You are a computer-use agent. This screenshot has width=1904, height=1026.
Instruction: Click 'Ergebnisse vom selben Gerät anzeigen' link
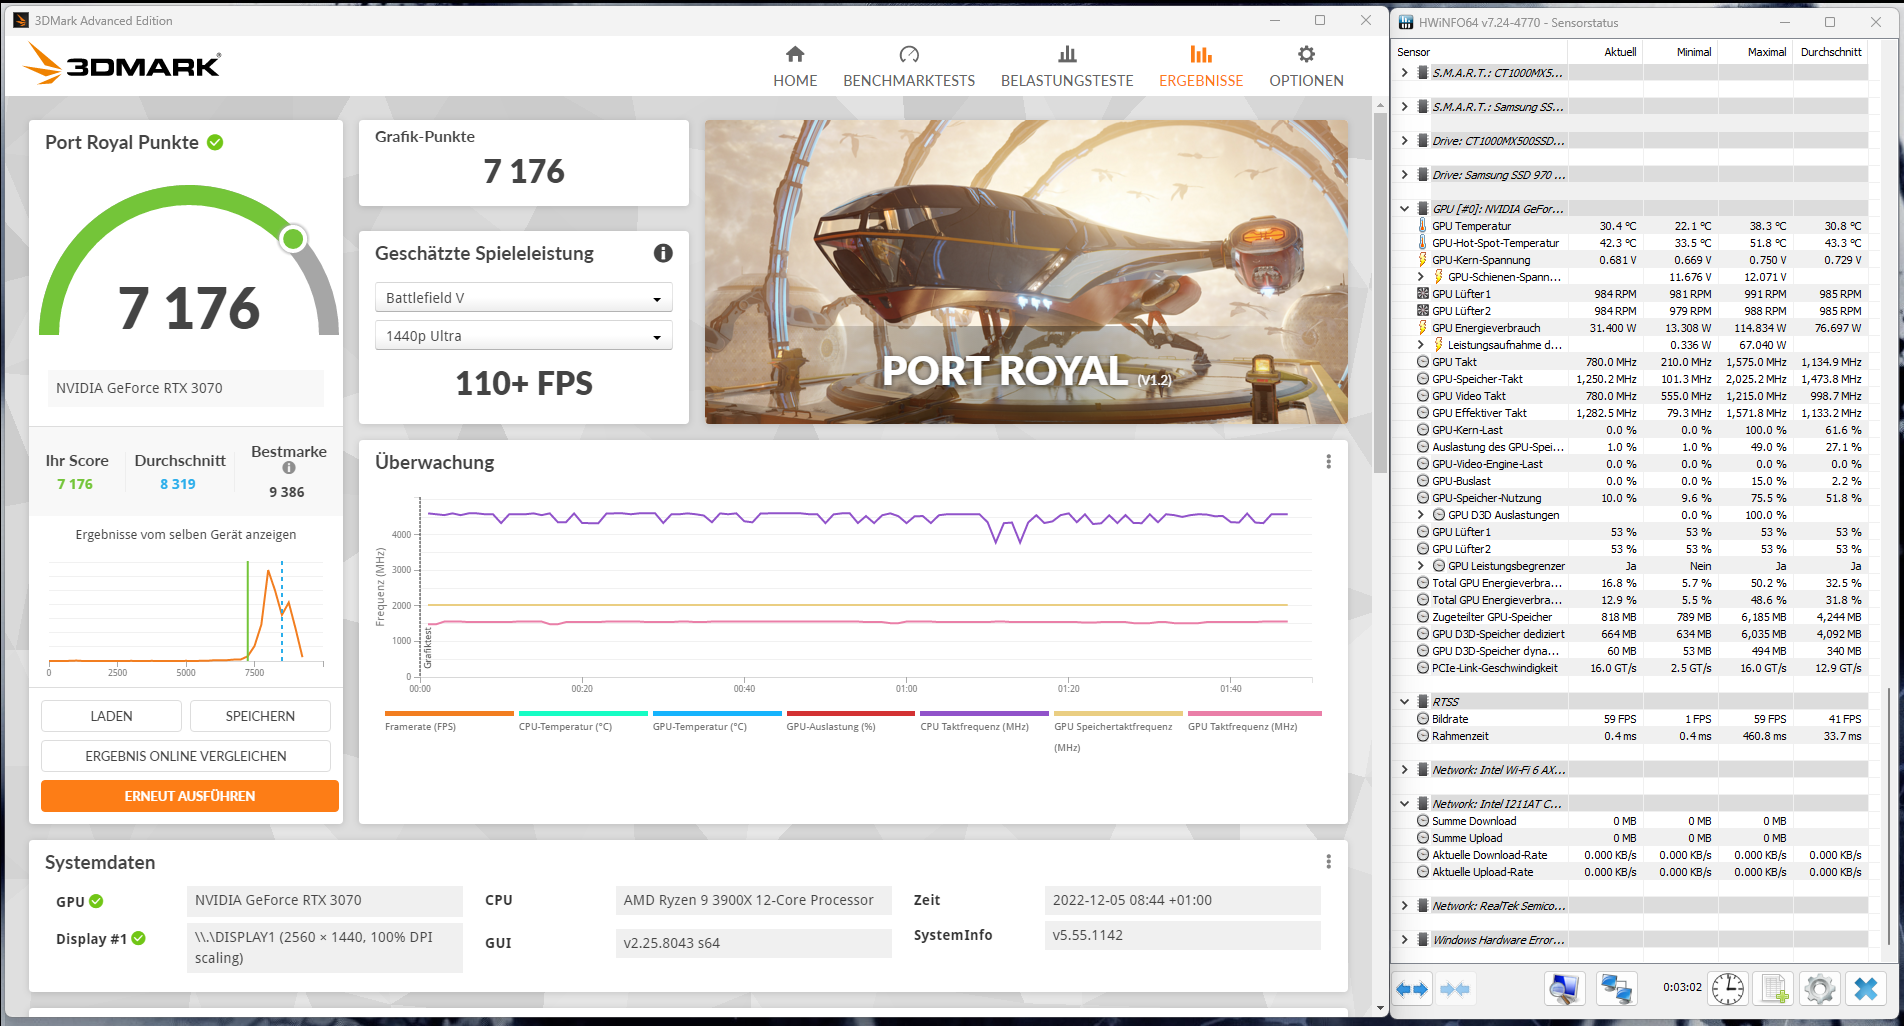pos(186,534)
